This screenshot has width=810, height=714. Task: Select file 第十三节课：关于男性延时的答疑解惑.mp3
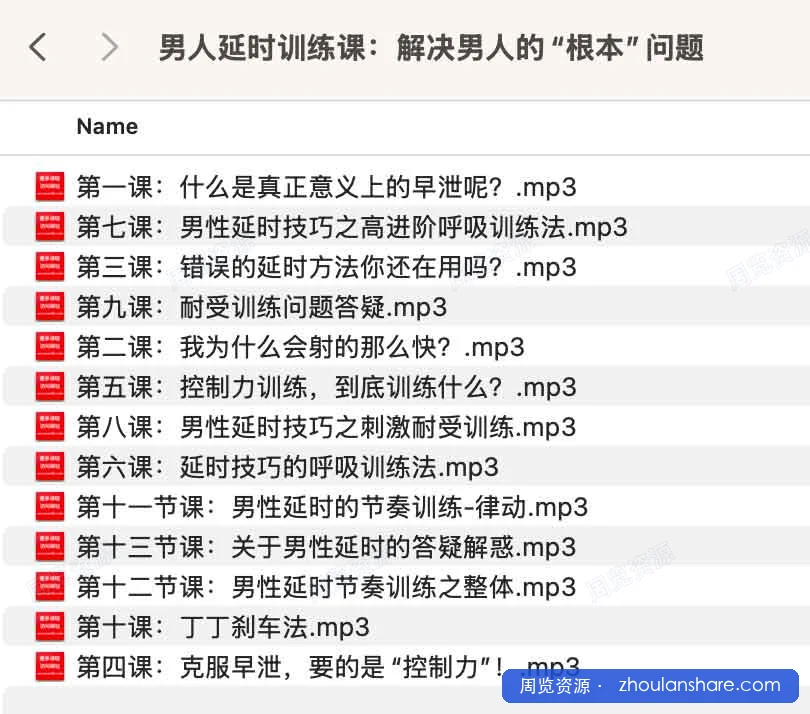pyautogui.click(x=326, y=547)
